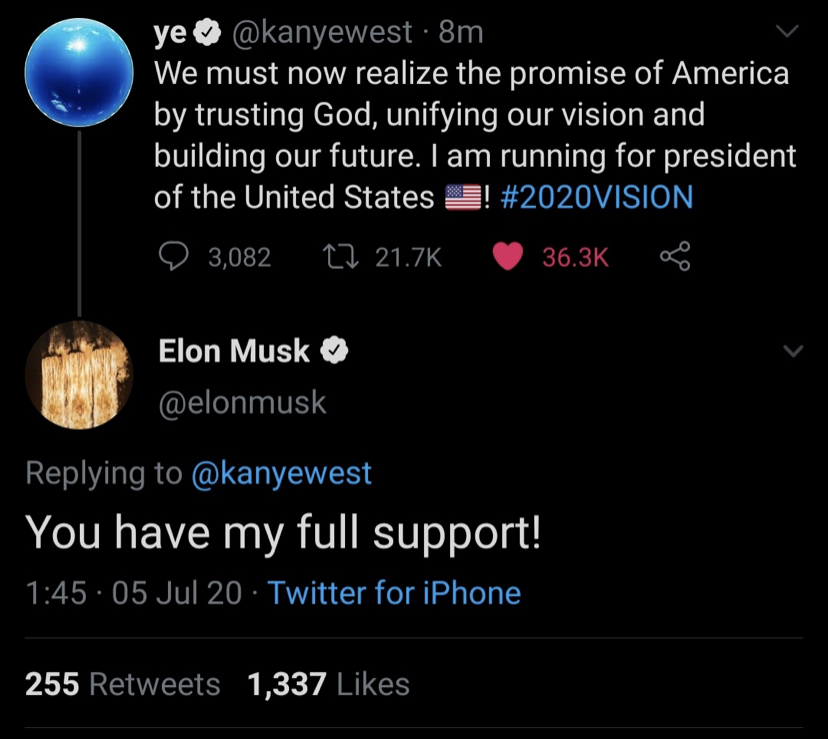Click the 1:45 · 05 Jul 20 timestamp
Screen dimensions: 828x739
click(x=133, y=593)
